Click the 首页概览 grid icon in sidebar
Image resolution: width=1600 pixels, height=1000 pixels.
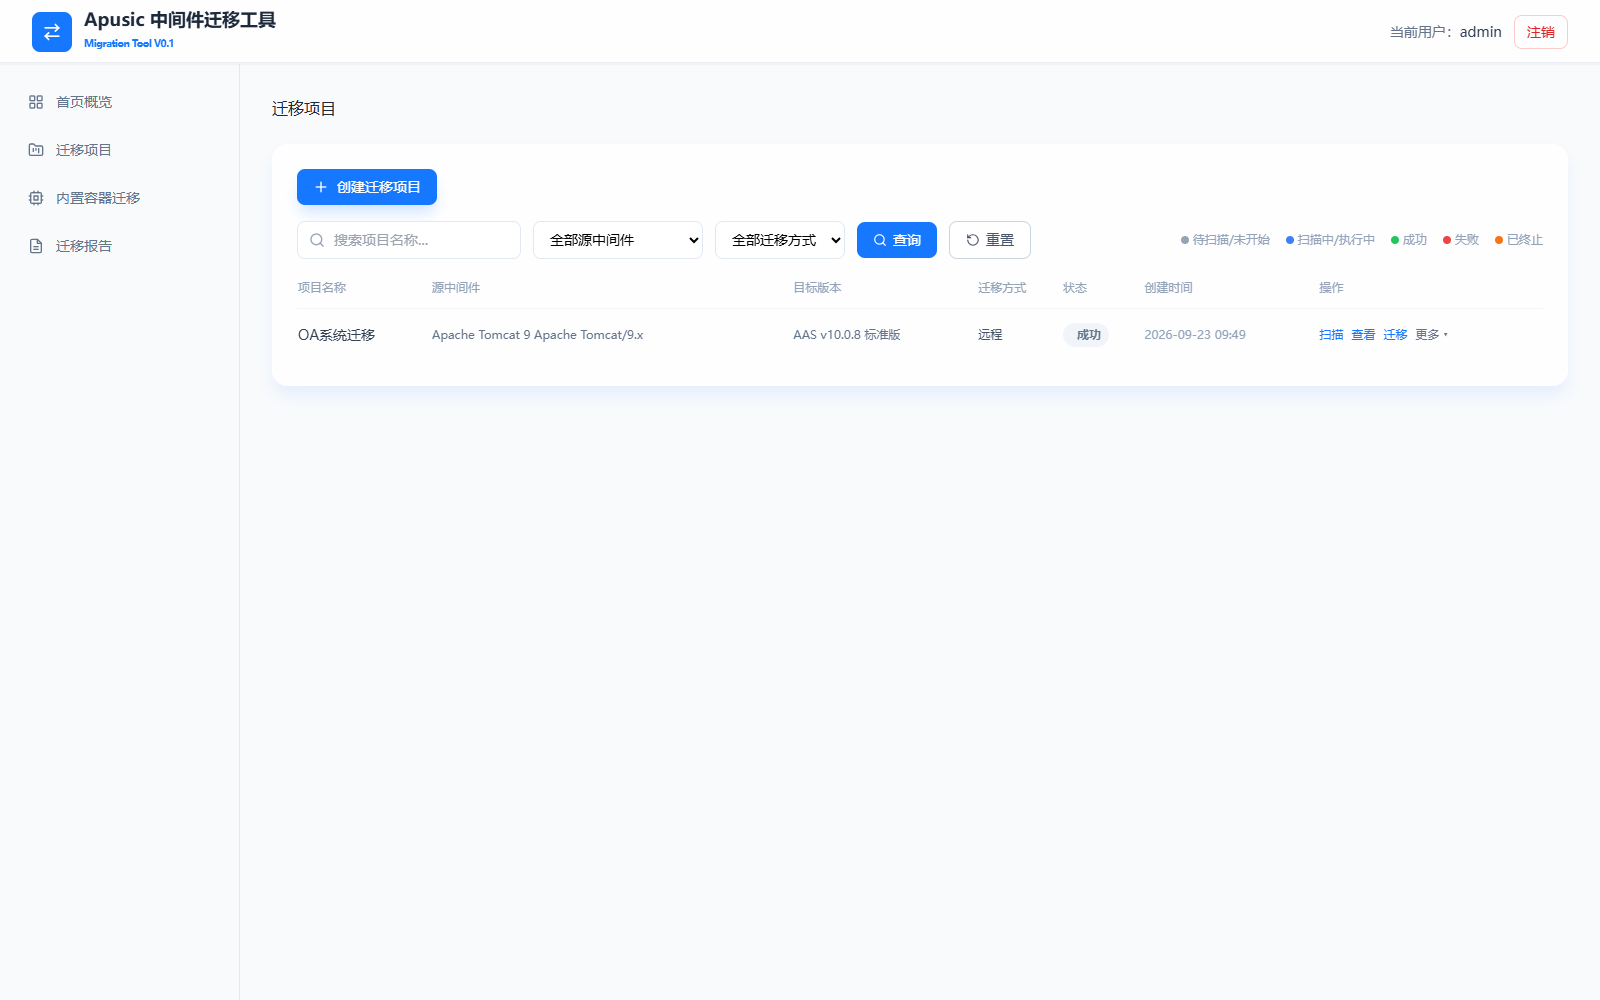(x=36, y=102)
